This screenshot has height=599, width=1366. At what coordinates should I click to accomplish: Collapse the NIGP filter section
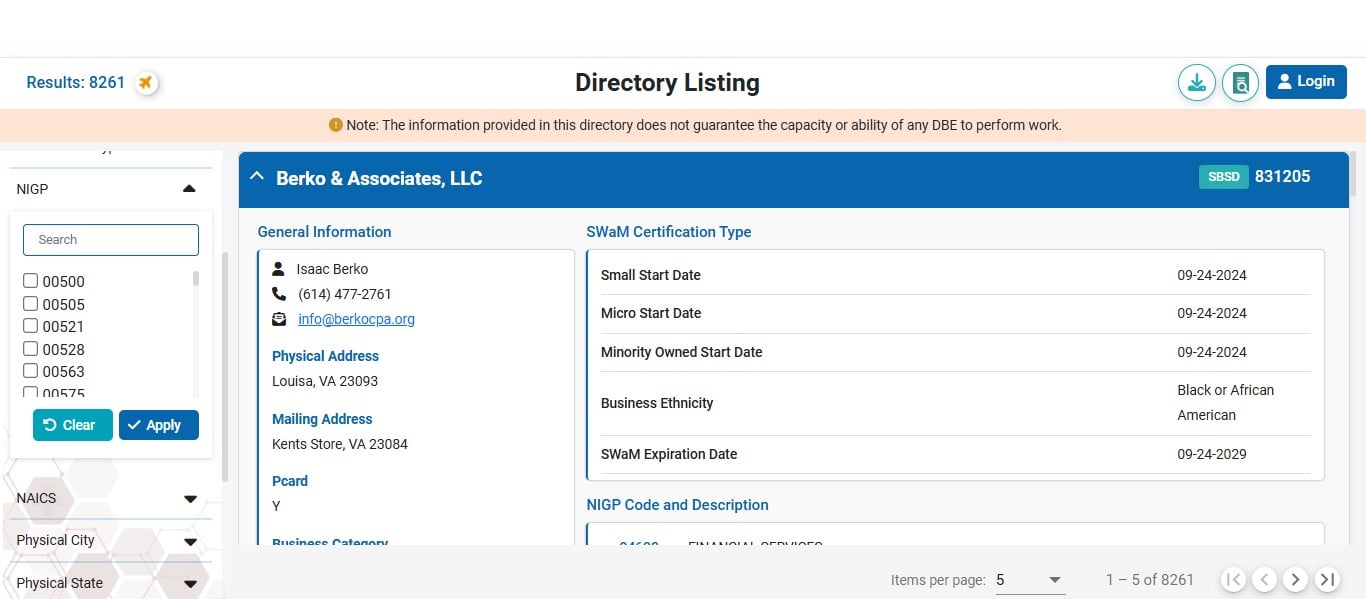(x=190, y=189)
